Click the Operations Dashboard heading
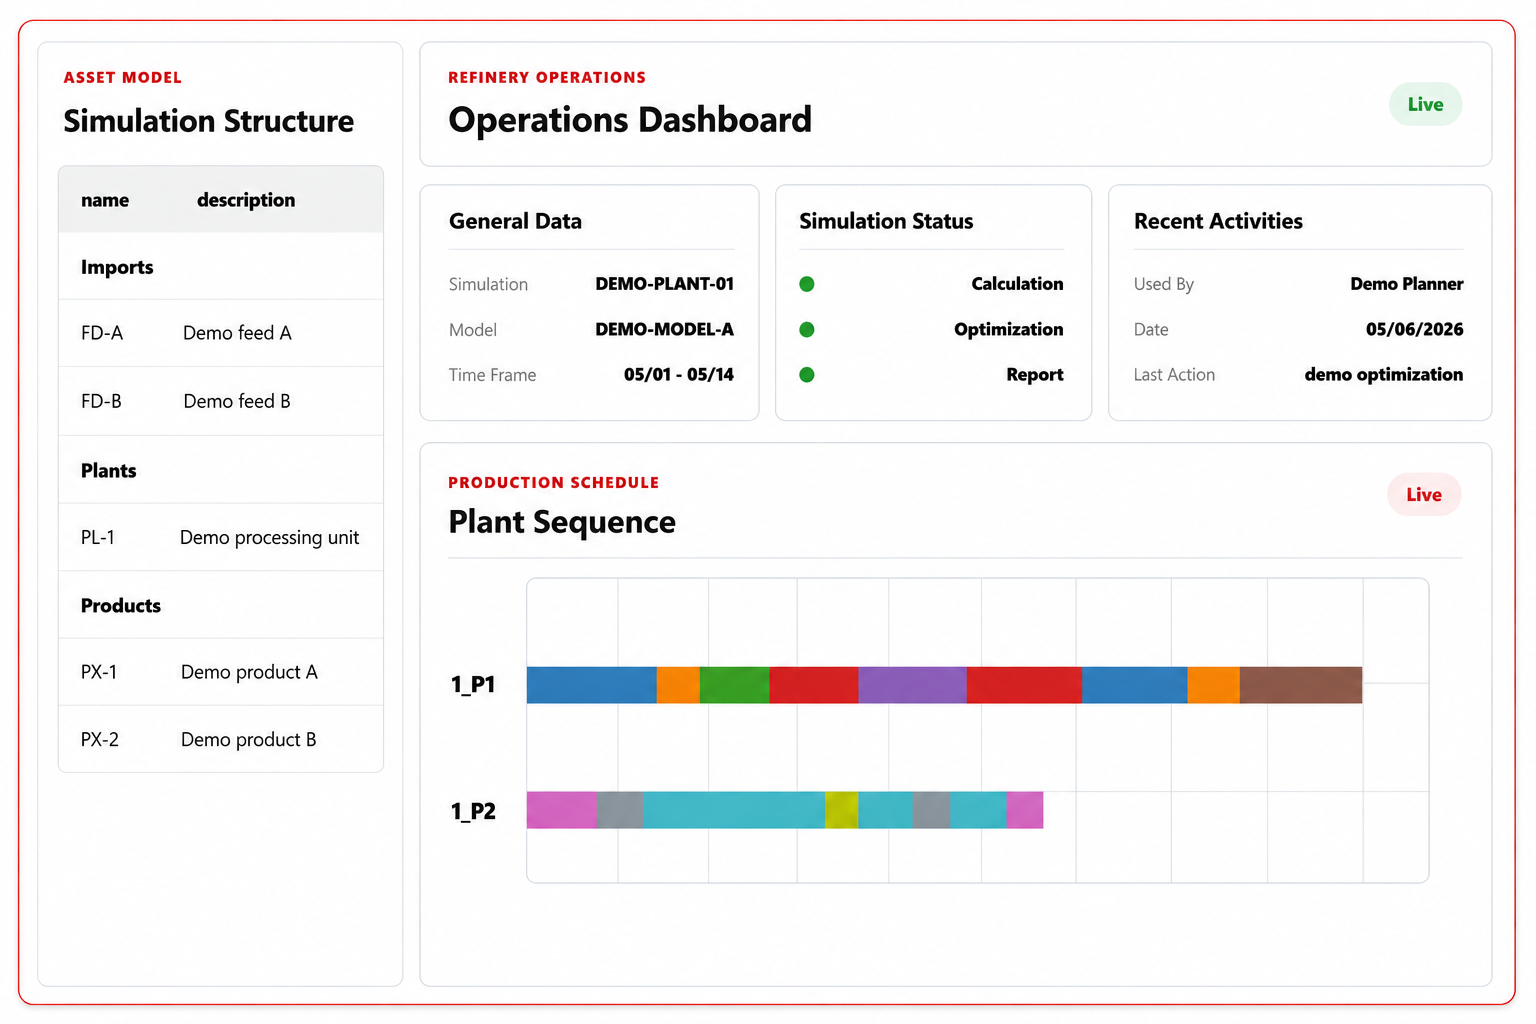Image resolution: width=1536 pixels, height=1024 pixels. pyautogui.click(x=630, y=120)
